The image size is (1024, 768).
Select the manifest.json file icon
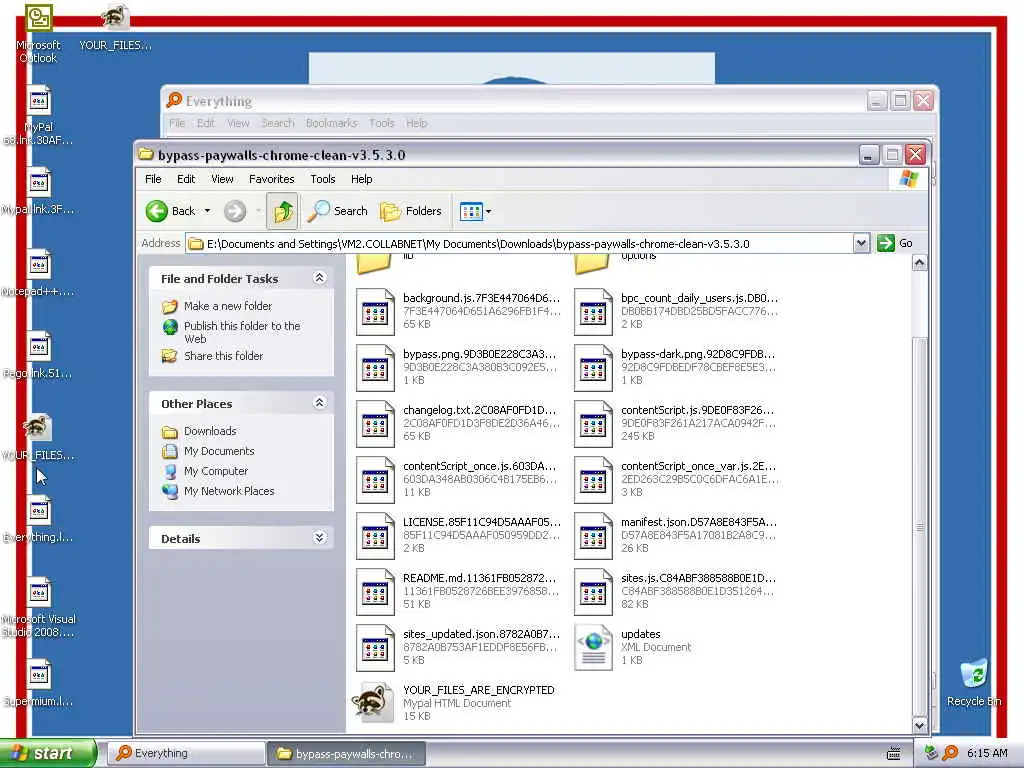[x=593, y=536]
